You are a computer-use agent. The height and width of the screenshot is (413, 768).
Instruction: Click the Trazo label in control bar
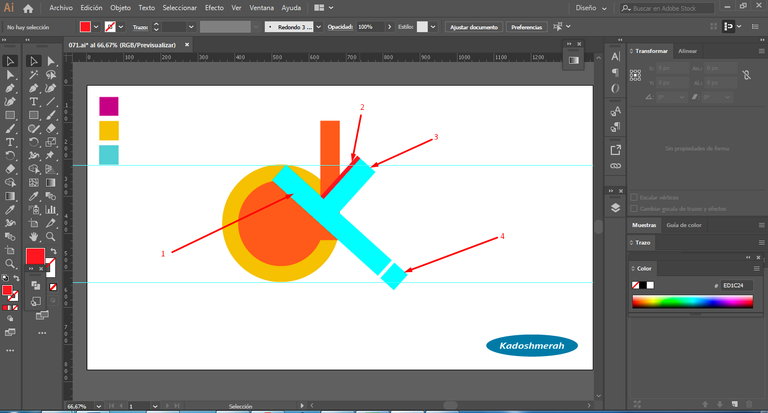pyautogui.click(x=140, y=27)
